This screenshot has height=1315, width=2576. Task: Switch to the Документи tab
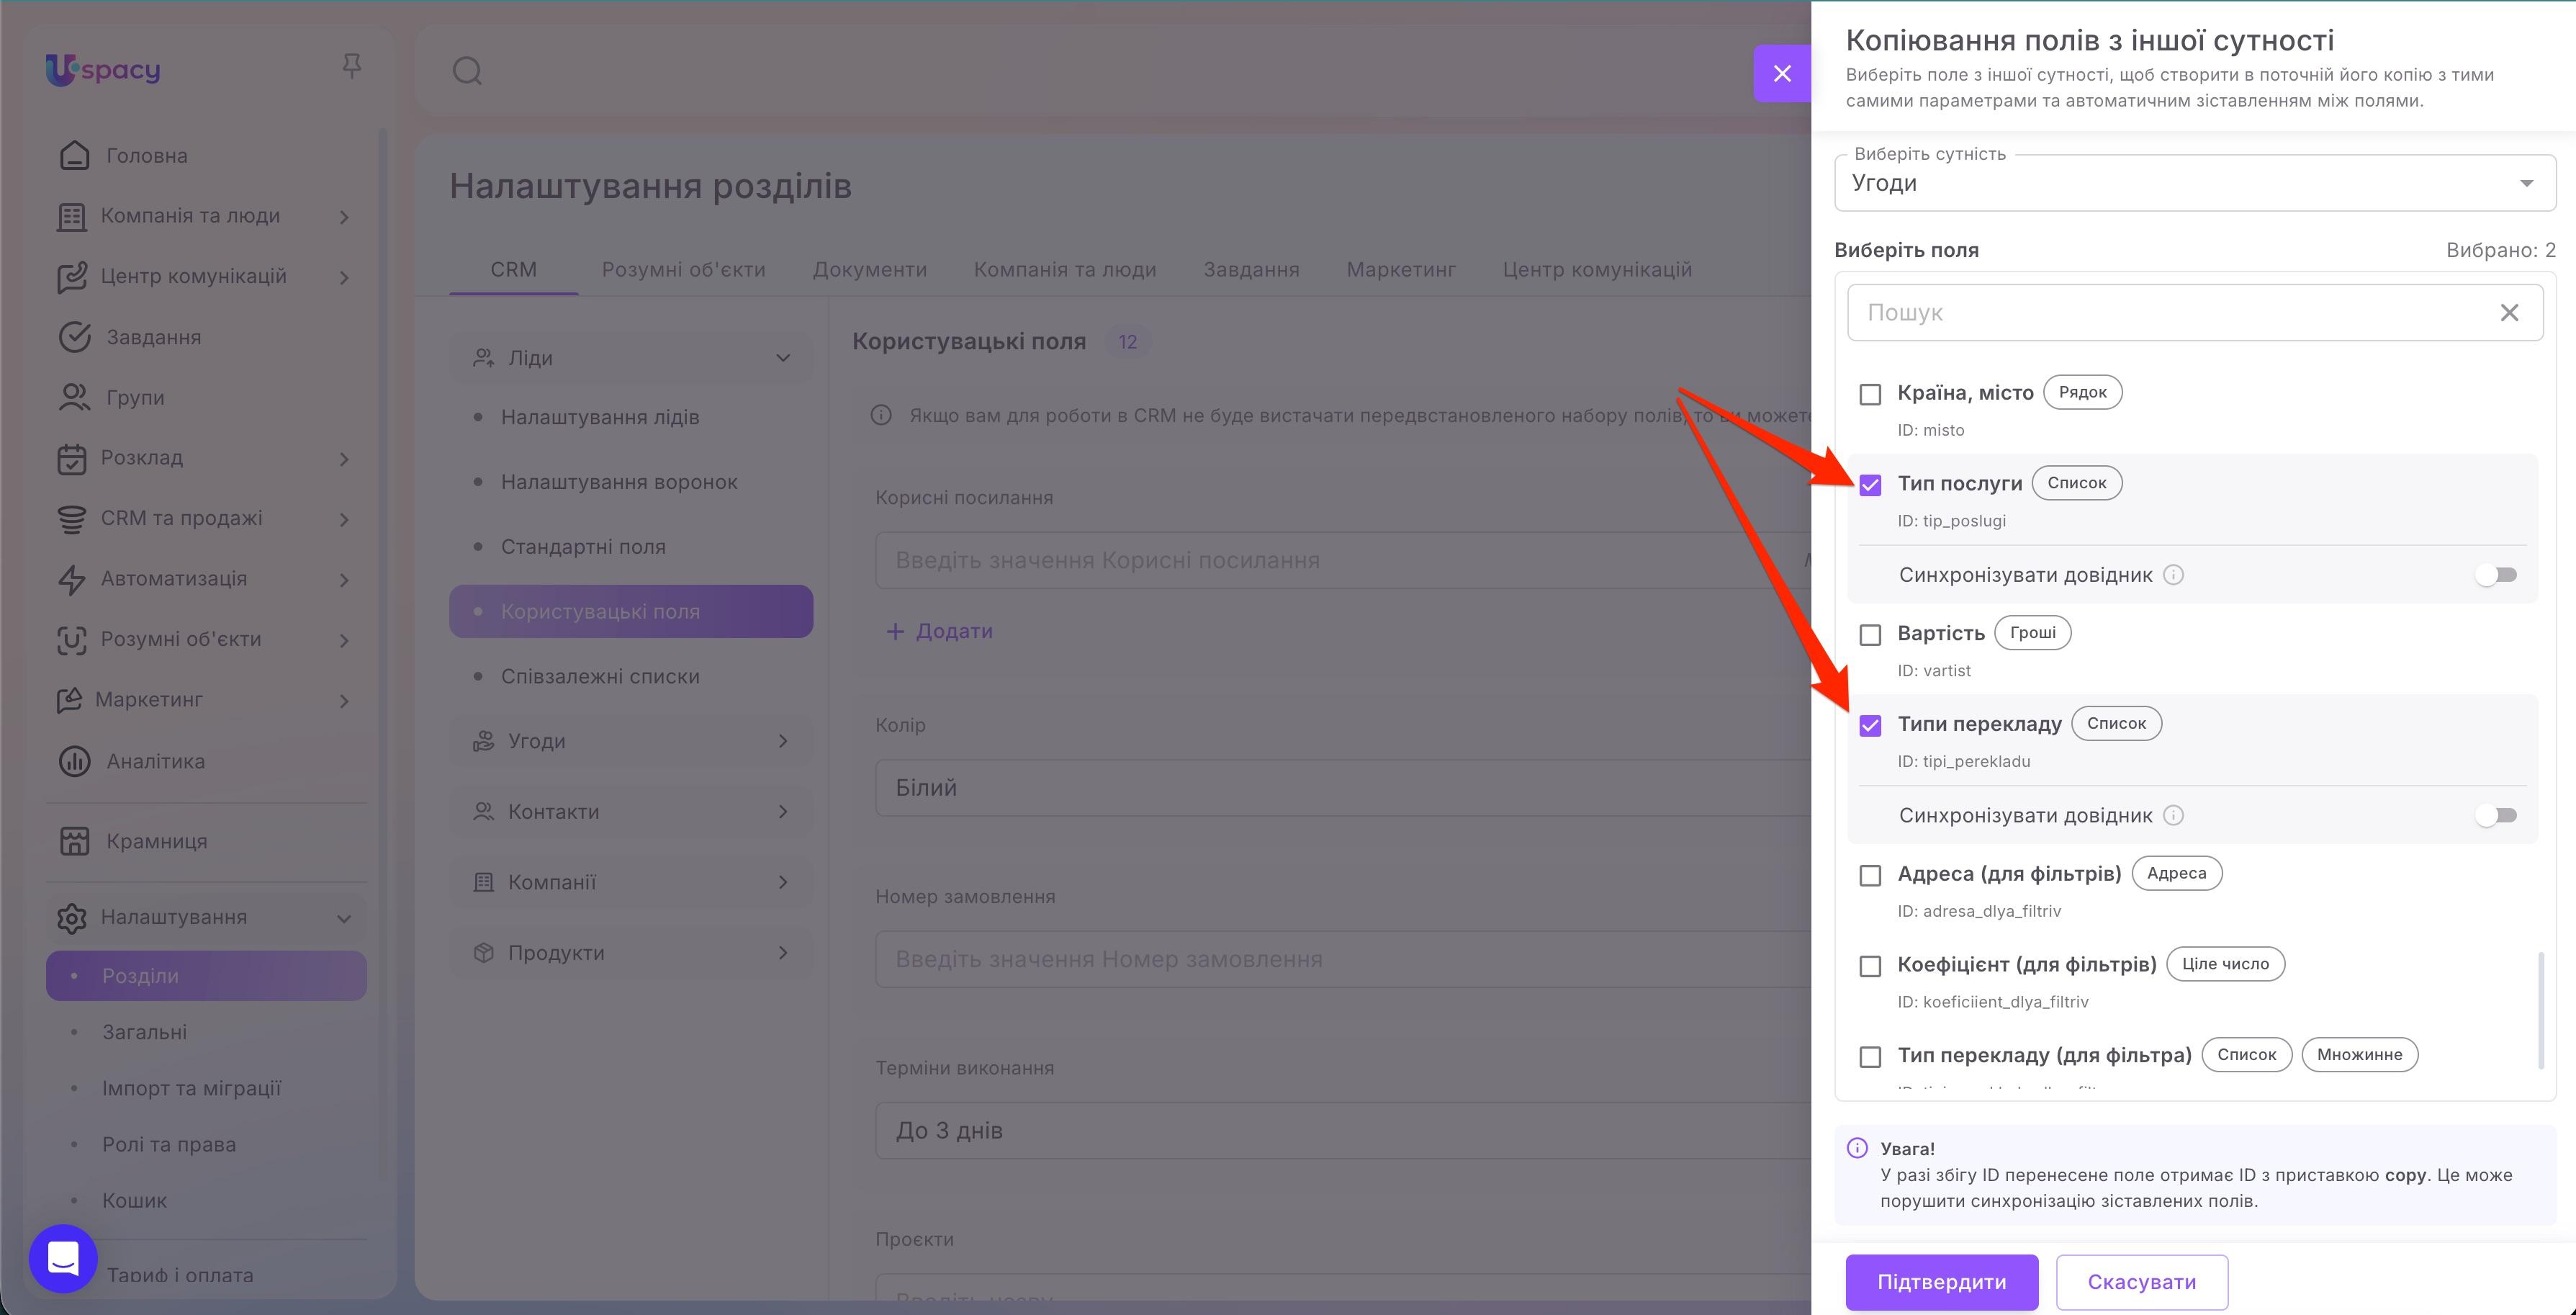869,269
